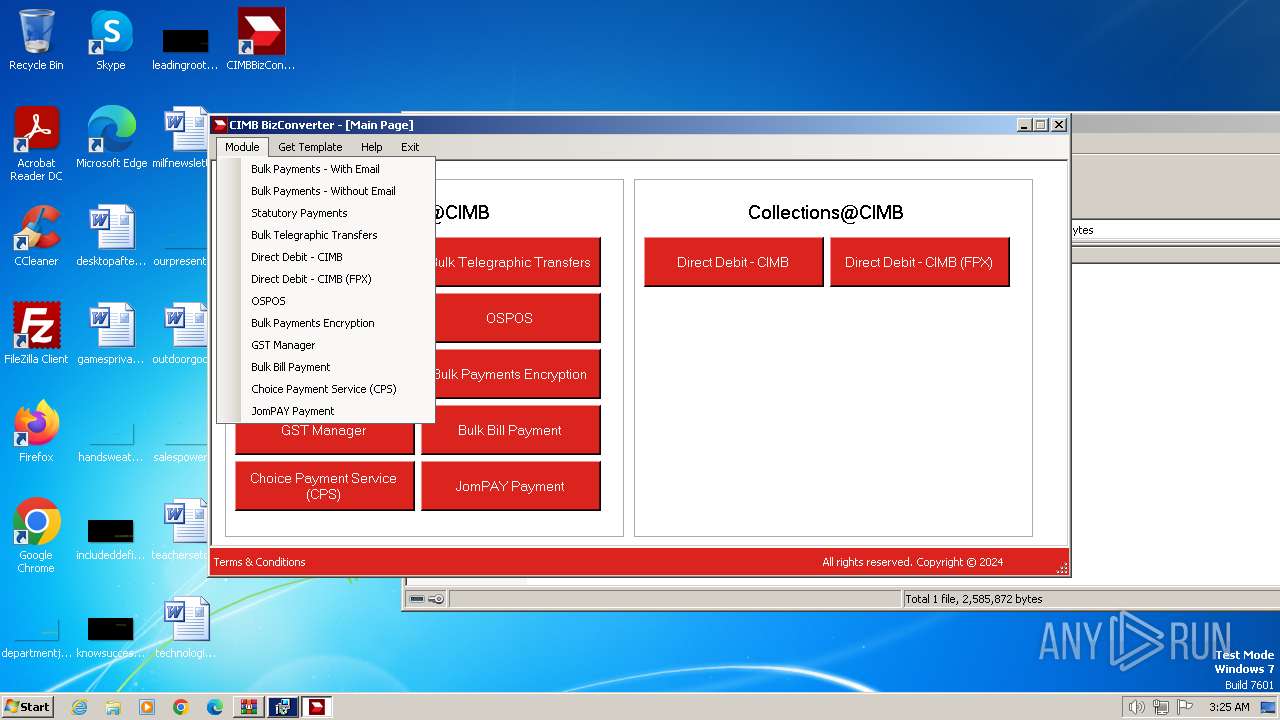The width and height of the screenshot is (1280, 720).
Task: Open CCleaner desktop shortcut
Action: pyautogui.click(x=36, y=235)
